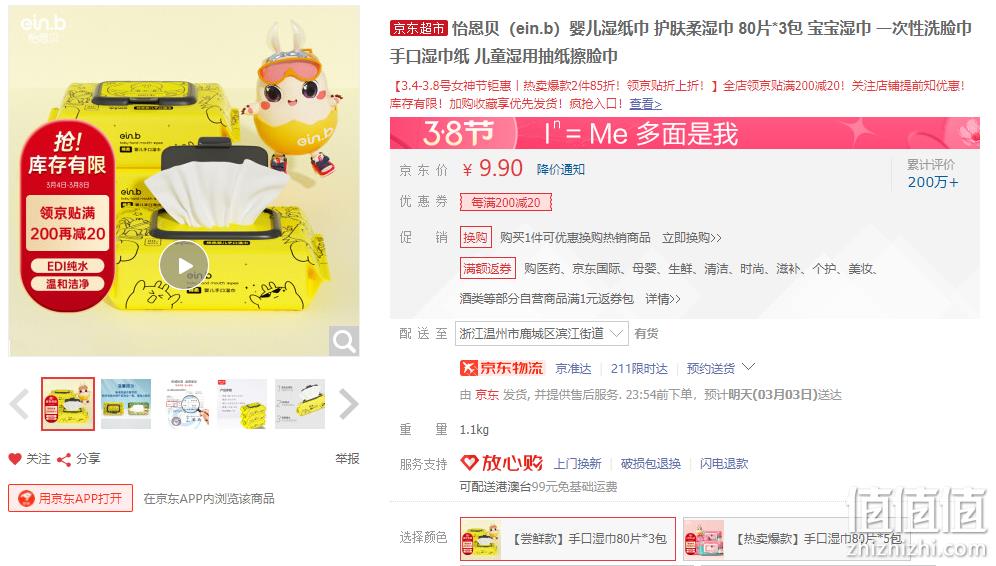Click the 降价通知 price alert link
This screenshot has height=566, width=996.
pyautogui.click(x=560, y=170)
